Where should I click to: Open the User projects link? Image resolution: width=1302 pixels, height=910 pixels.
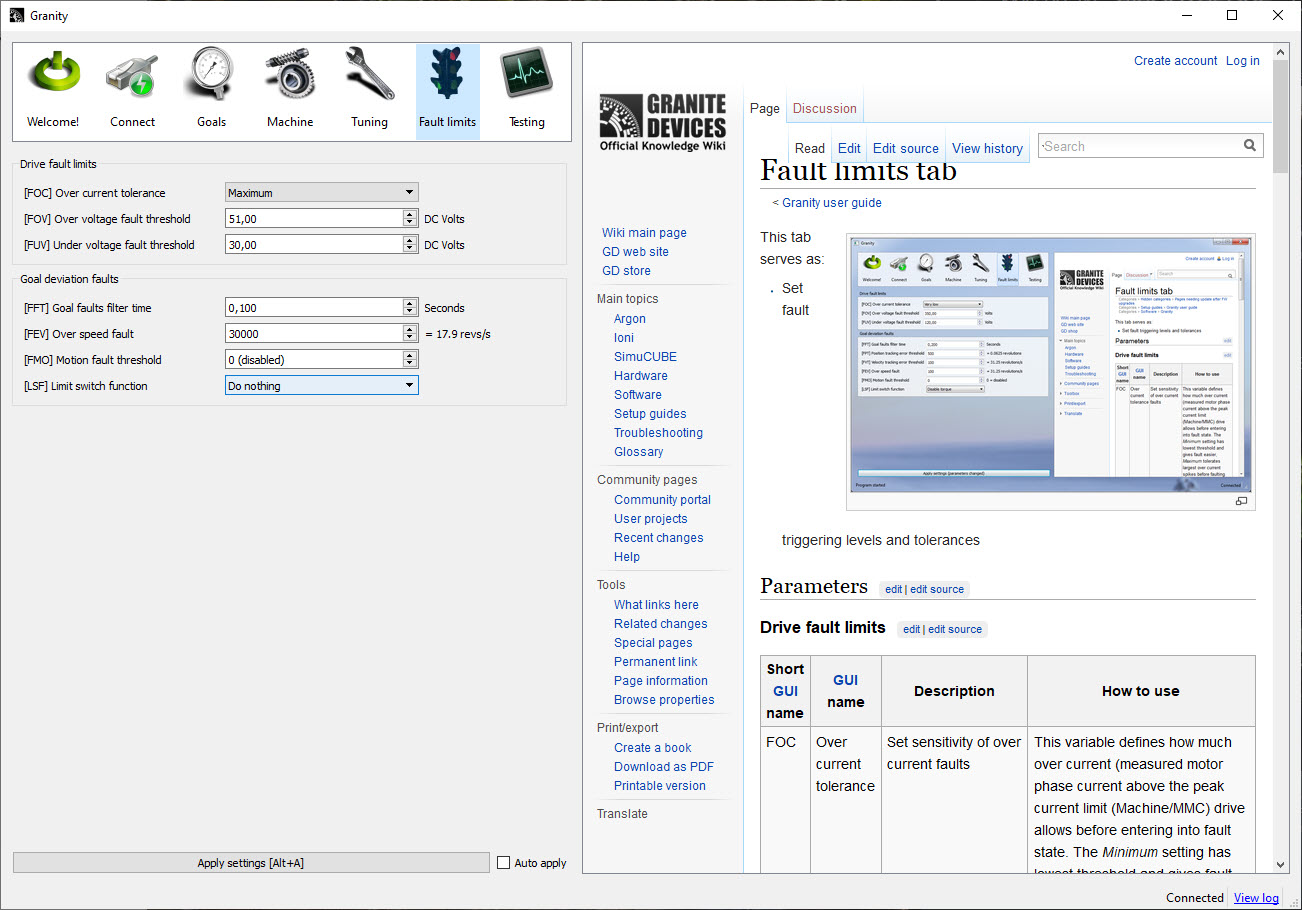[x=651, y=519]
